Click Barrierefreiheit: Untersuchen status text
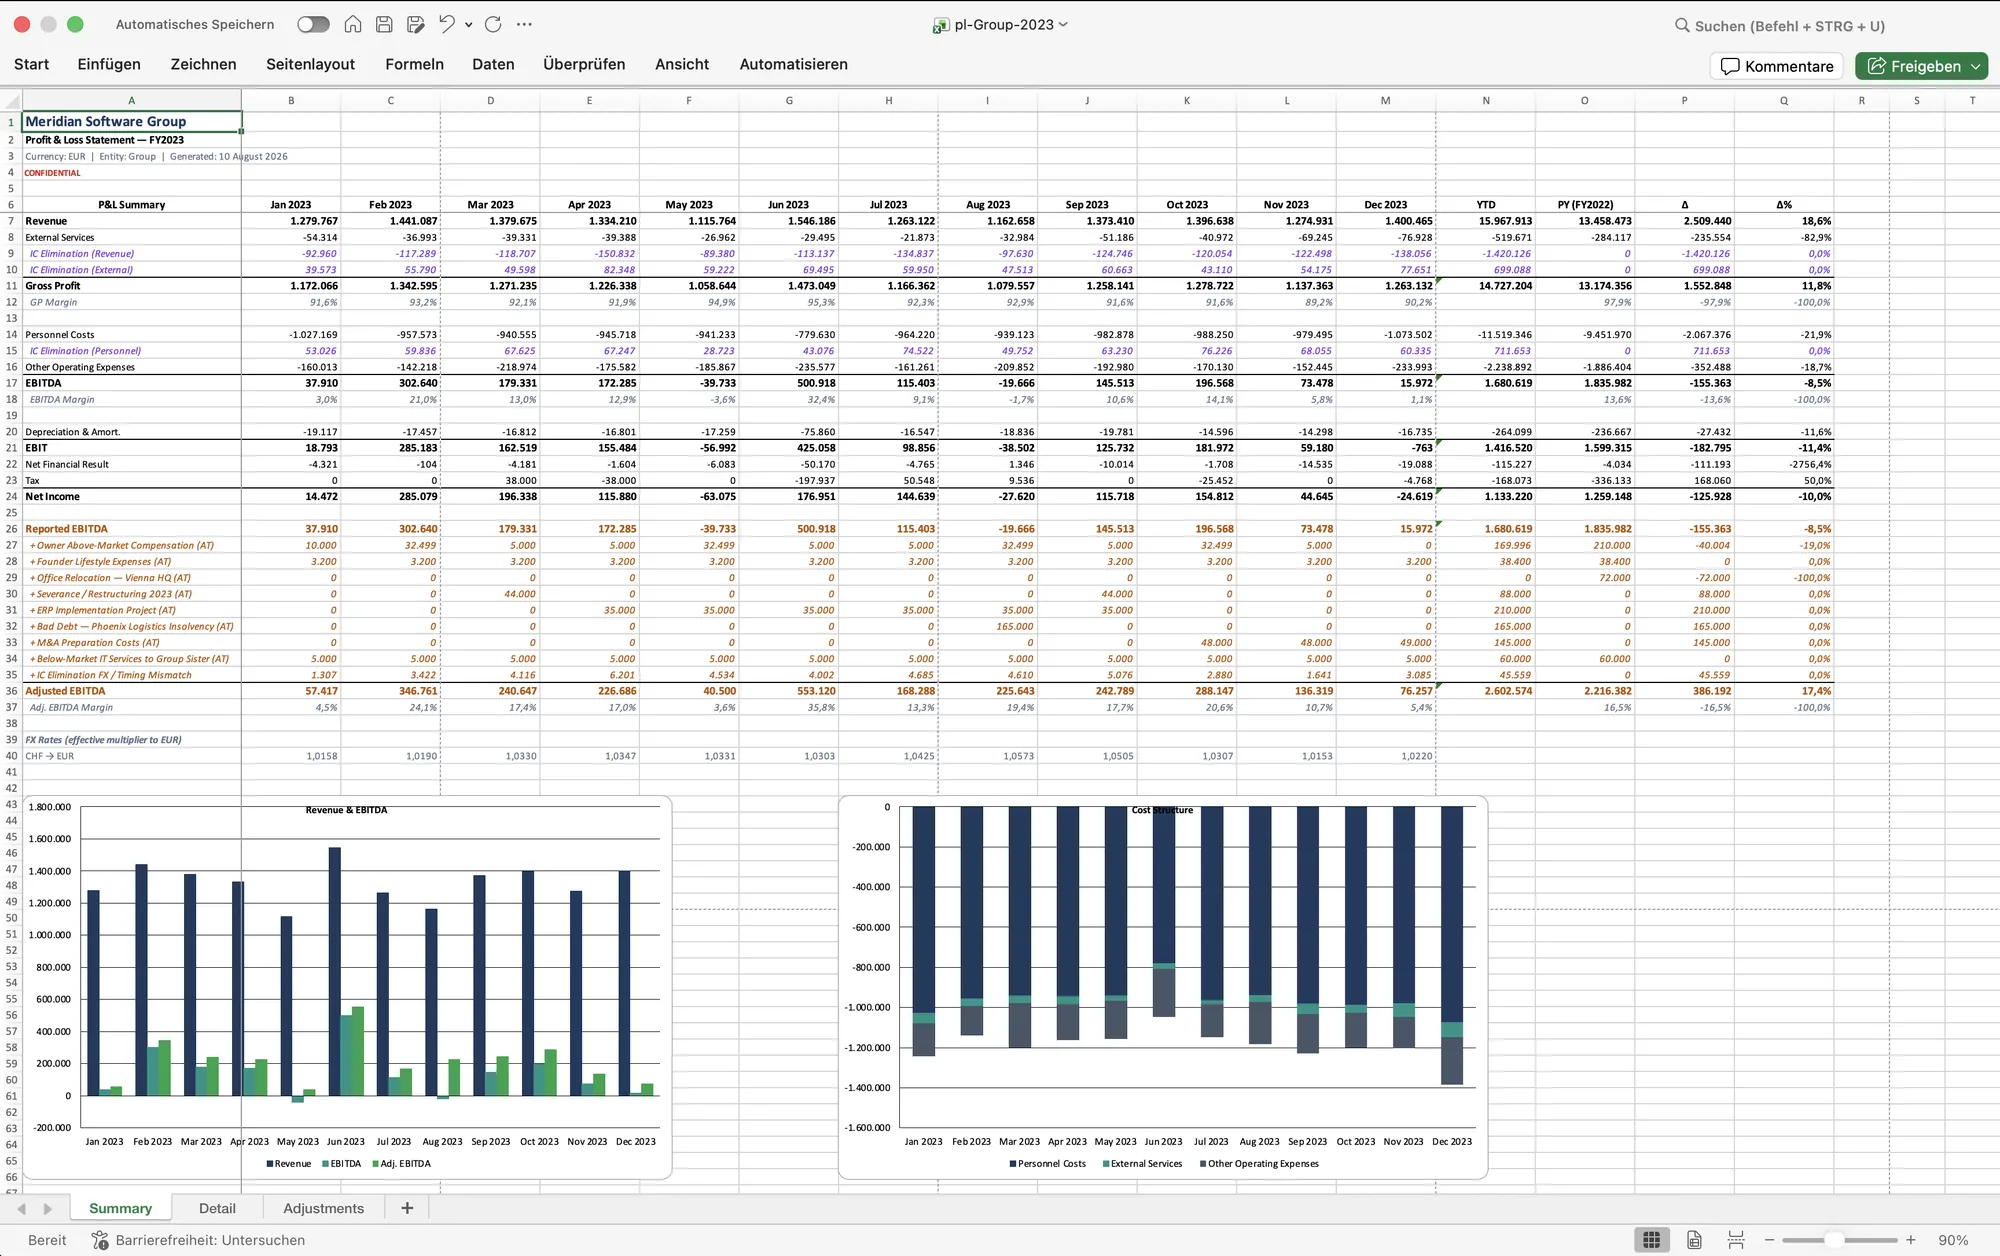The image size is (2000, 1256). point(210,1240)
